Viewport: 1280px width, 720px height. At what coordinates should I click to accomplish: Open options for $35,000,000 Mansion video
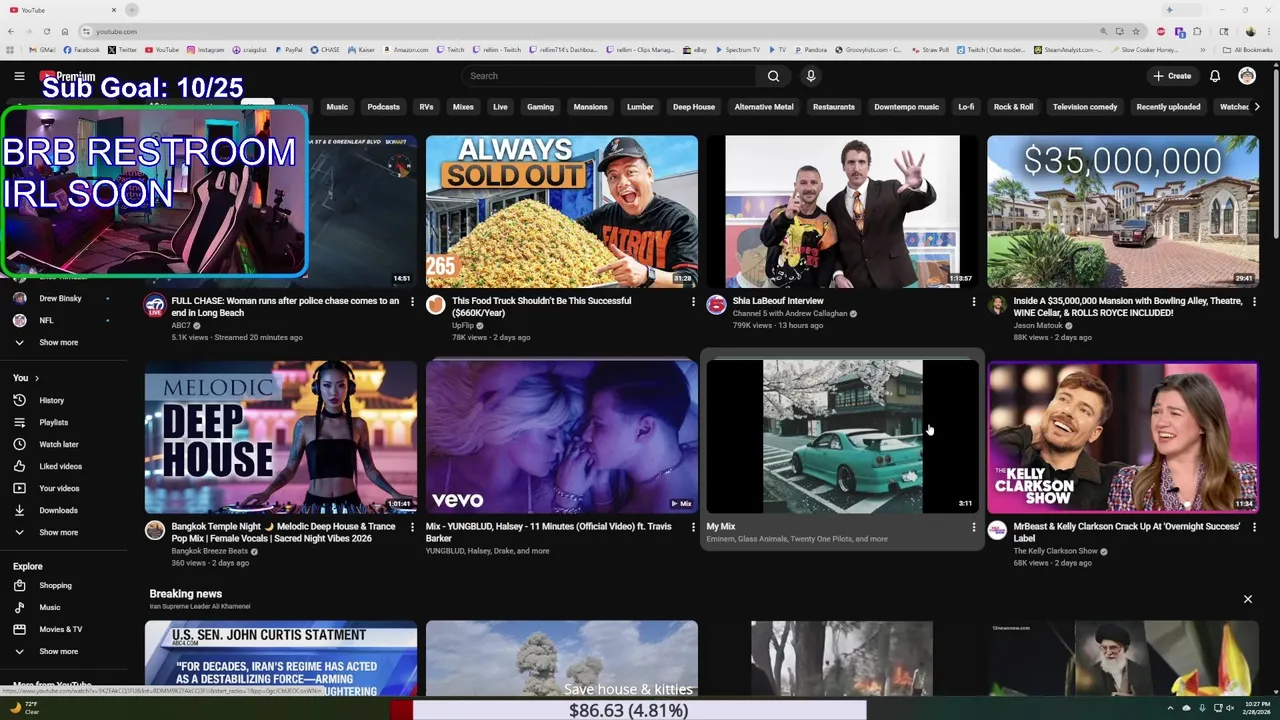(1254, 301)
